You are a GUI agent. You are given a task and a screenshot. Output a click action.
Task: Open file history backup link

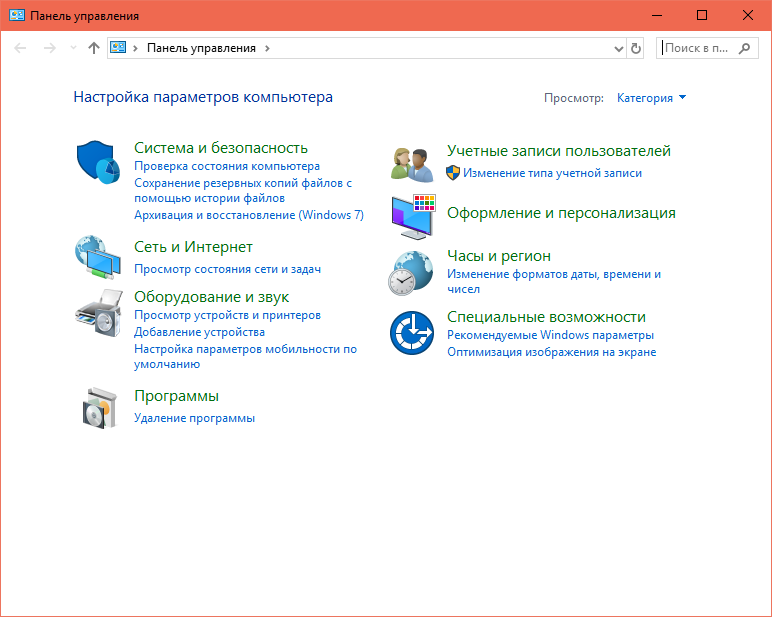pos(243,191)
